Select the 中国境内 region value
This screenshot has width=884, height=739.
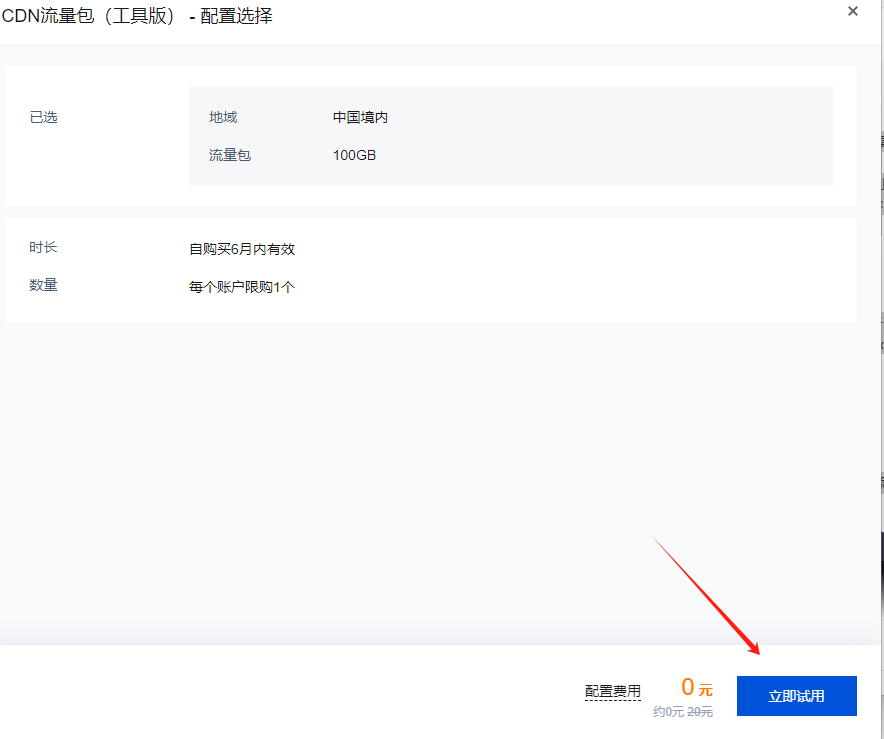point(360,117)
